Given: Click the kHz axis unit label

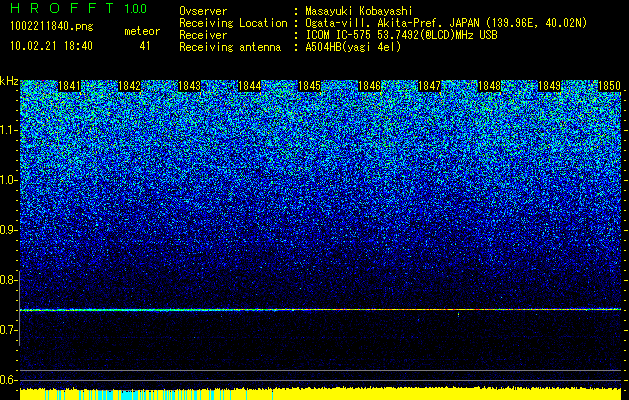Looking at the screenshot, I should coord(9,81).
